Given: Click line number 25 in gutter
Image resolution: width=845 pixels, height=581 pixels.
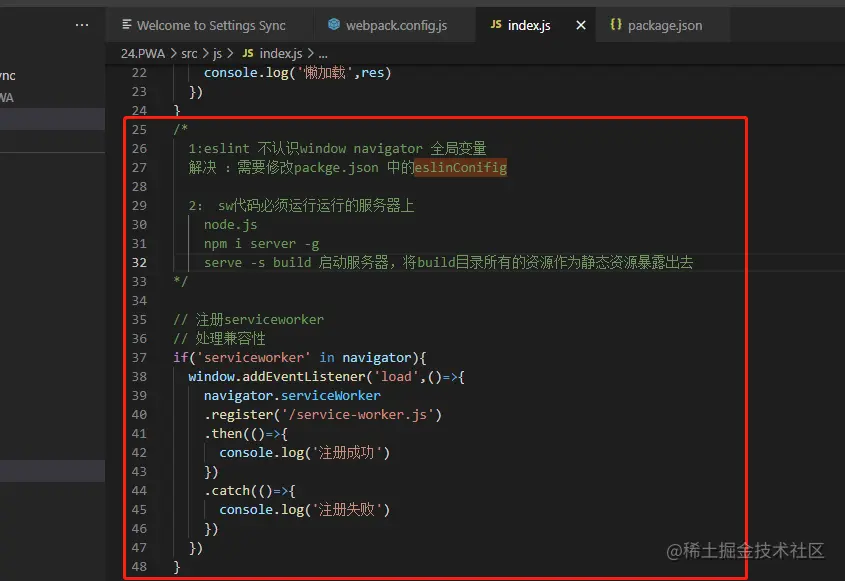Looking at the screenshot, I should [x=139, y=129].
